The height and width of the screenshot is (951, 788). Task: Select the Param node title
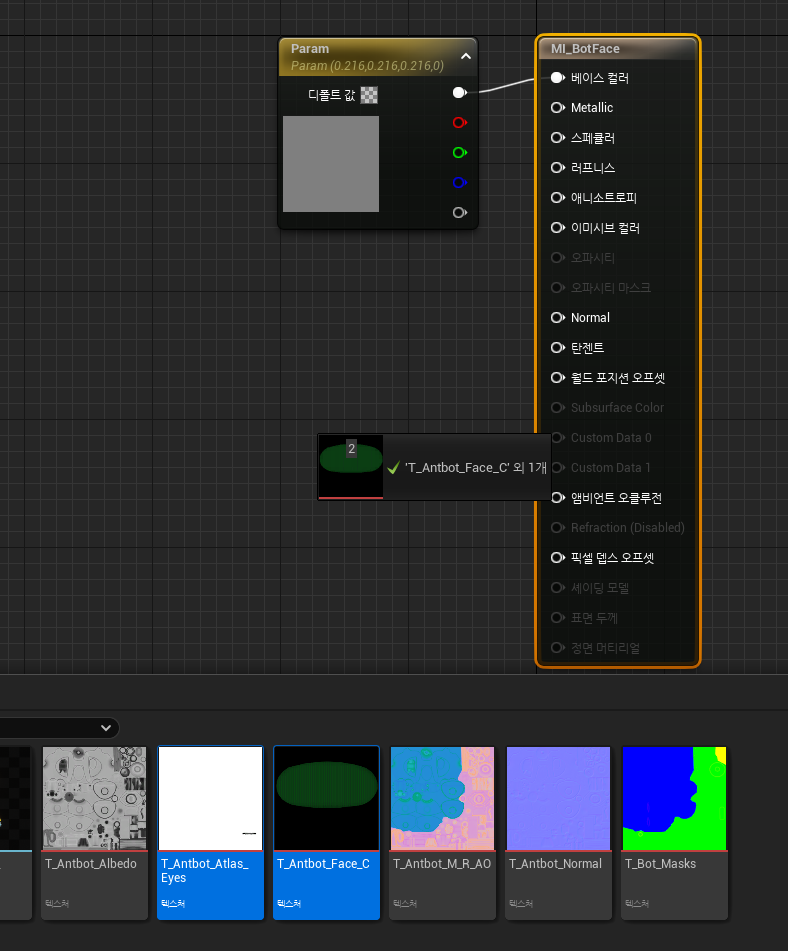[309, 49]
